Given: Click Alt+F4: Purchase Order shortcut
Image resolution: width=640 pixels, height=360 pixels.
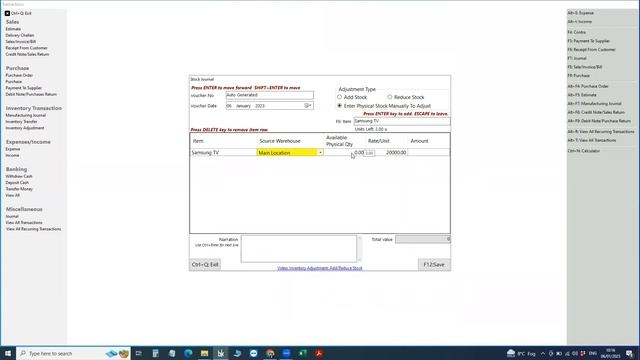Looking at the screenshot, I should point(588,86).
